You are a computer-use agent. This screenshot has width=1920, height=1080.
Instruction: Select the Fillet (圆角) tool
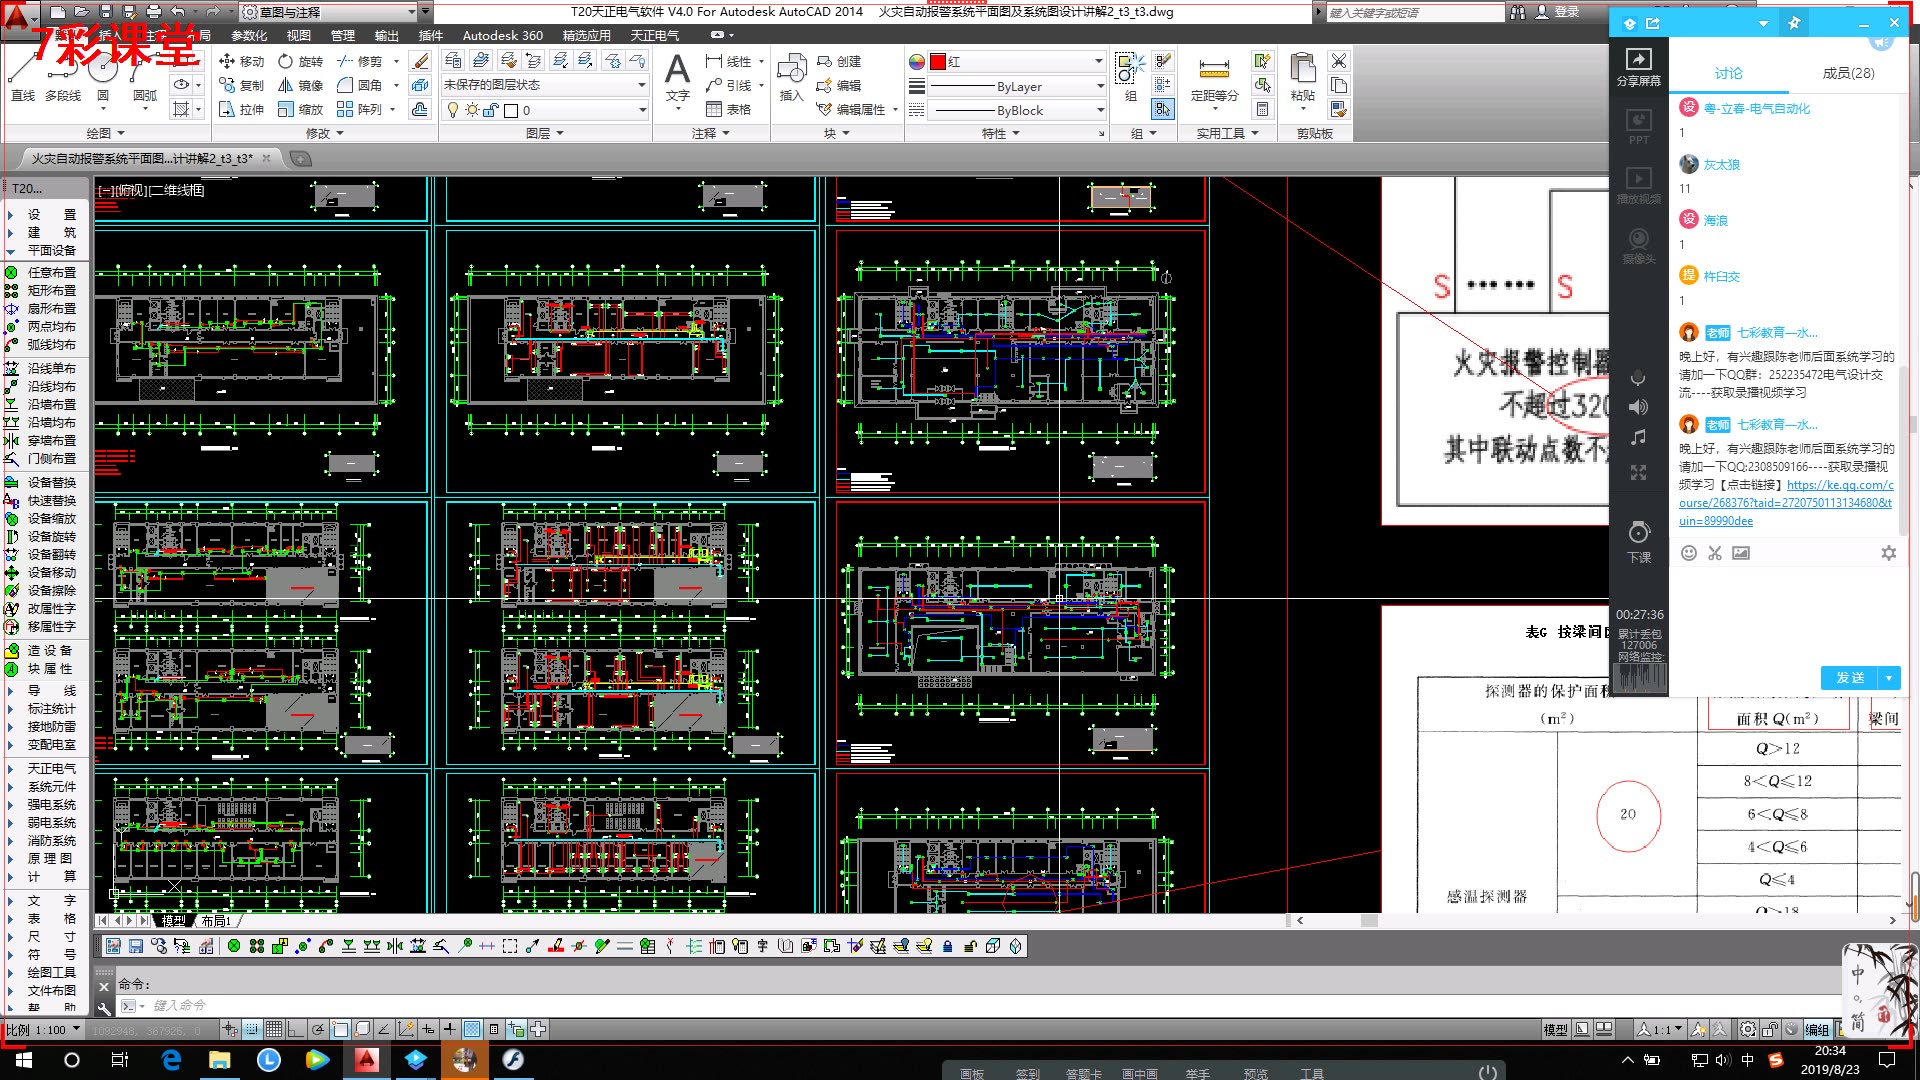coord(360,85)
